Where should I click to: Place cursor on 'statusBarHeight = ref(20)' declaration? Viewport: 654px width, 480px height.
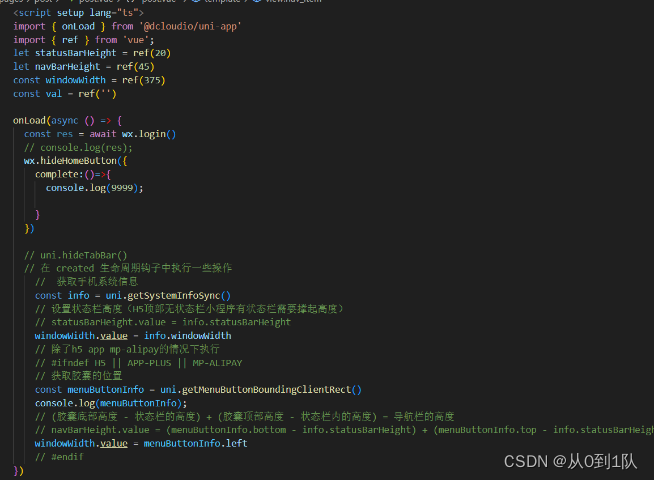tap(103, 53)
